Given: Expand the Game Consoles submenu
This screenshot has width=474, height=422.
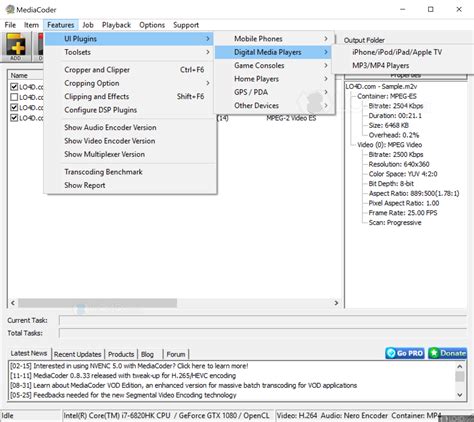Looking at the screenshot, I should (x=273, y=66).
